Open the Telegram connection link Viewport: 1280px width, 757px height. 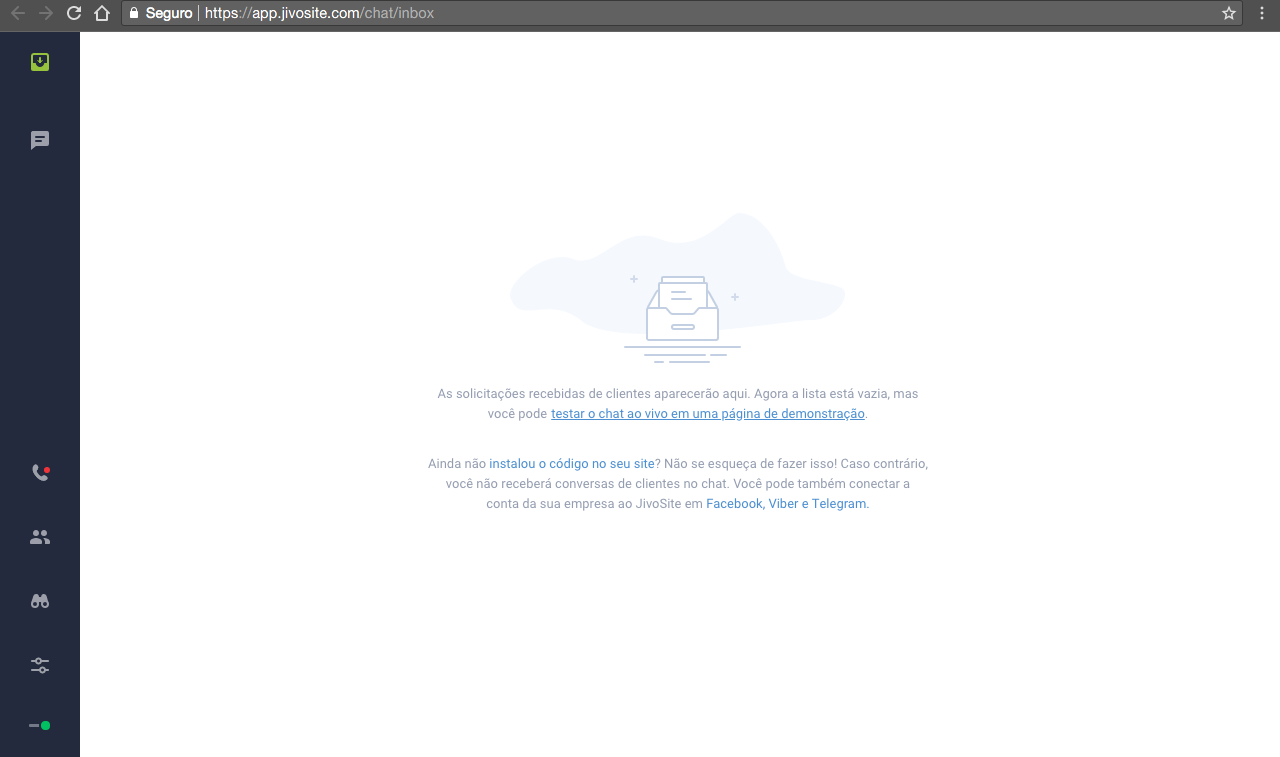coord(838,503)
